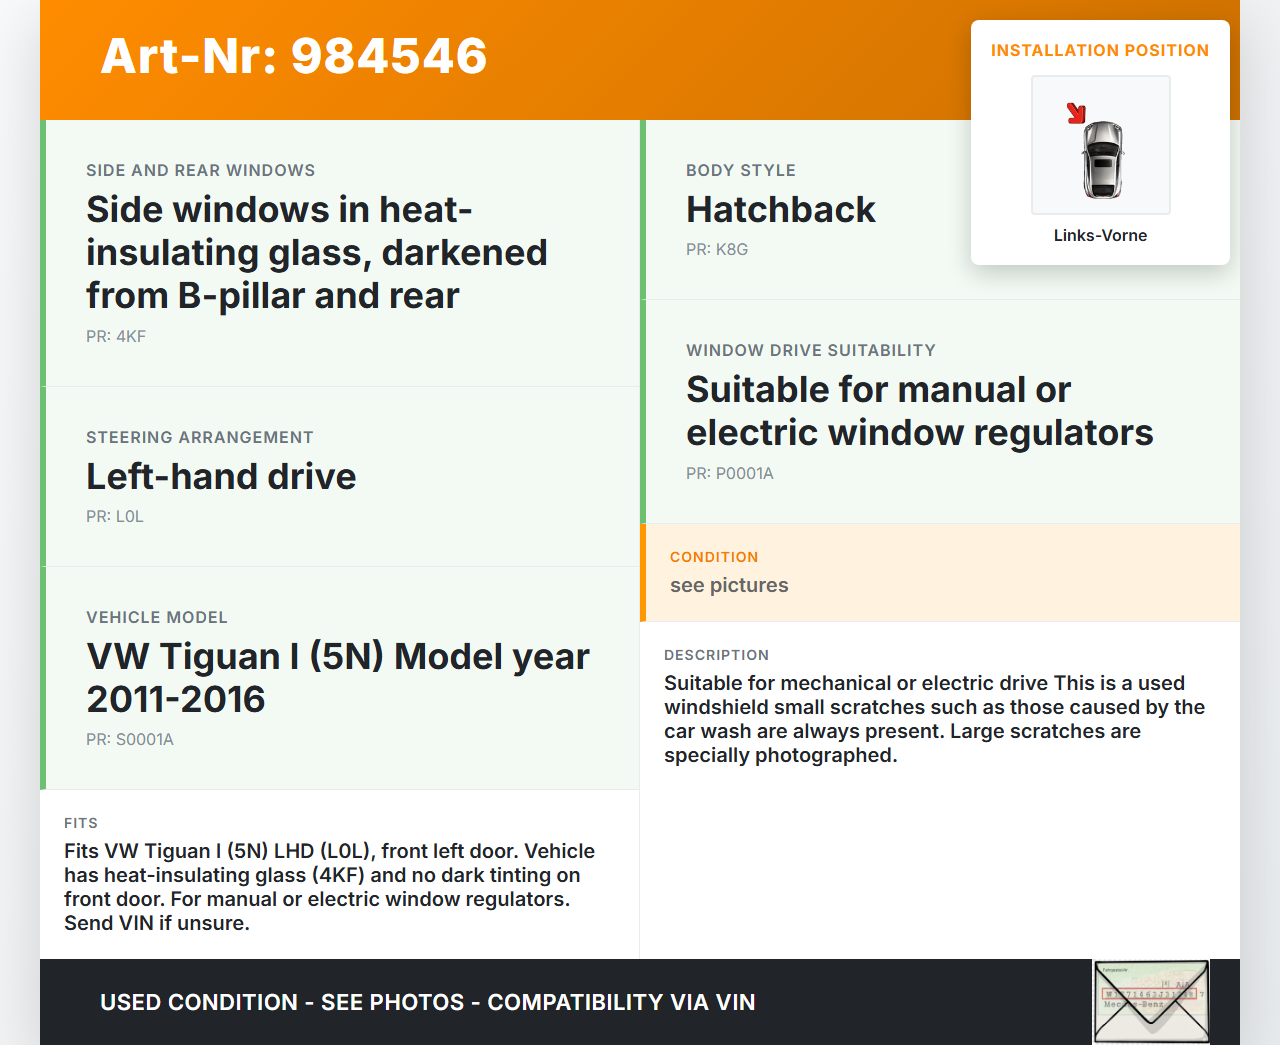Click the Left-hand drive value
The height and width of the screenshot is (1046, 1280).
[221, 477]
